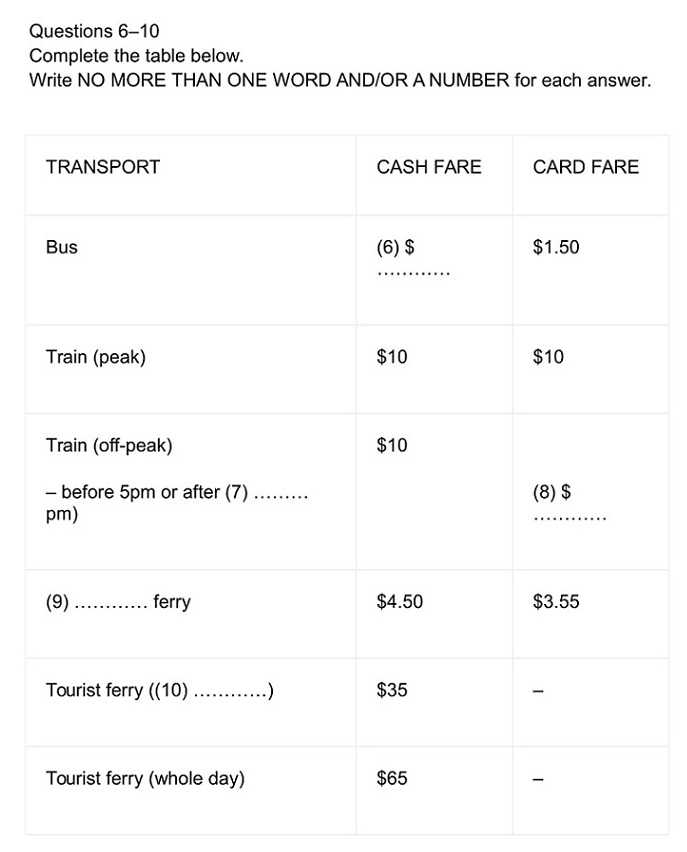687x852 pixels.
Task: Click the blank for question 7 time
Action: pyautogui.click(x=281, y=496)
